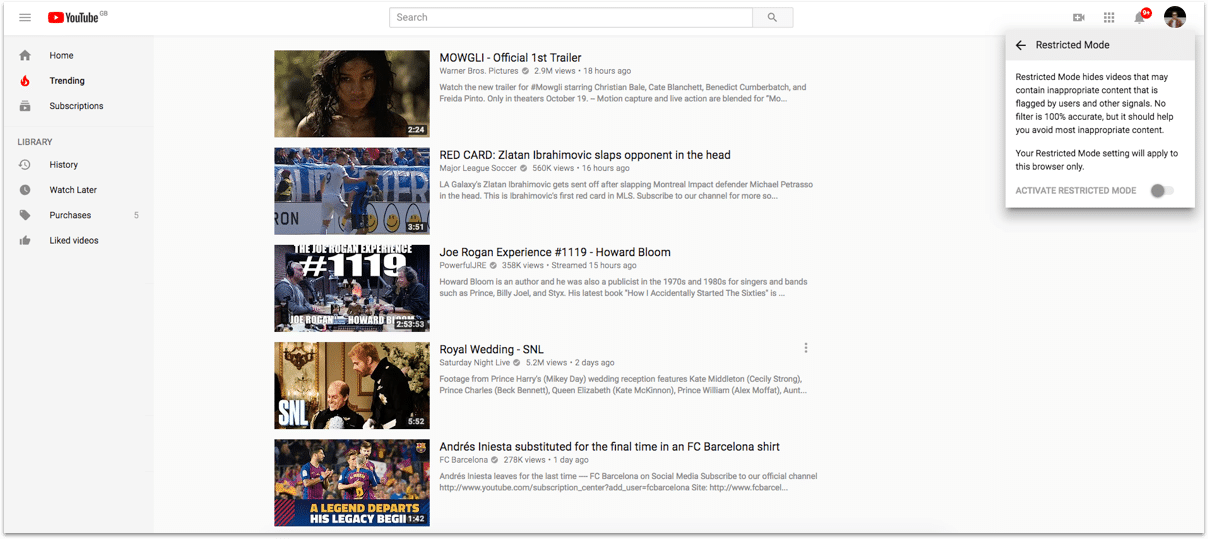This screenshot has height=539, width=1208.
Task: Click MOWGLI description mentioning Christian Bale
Action: point(623,93)
